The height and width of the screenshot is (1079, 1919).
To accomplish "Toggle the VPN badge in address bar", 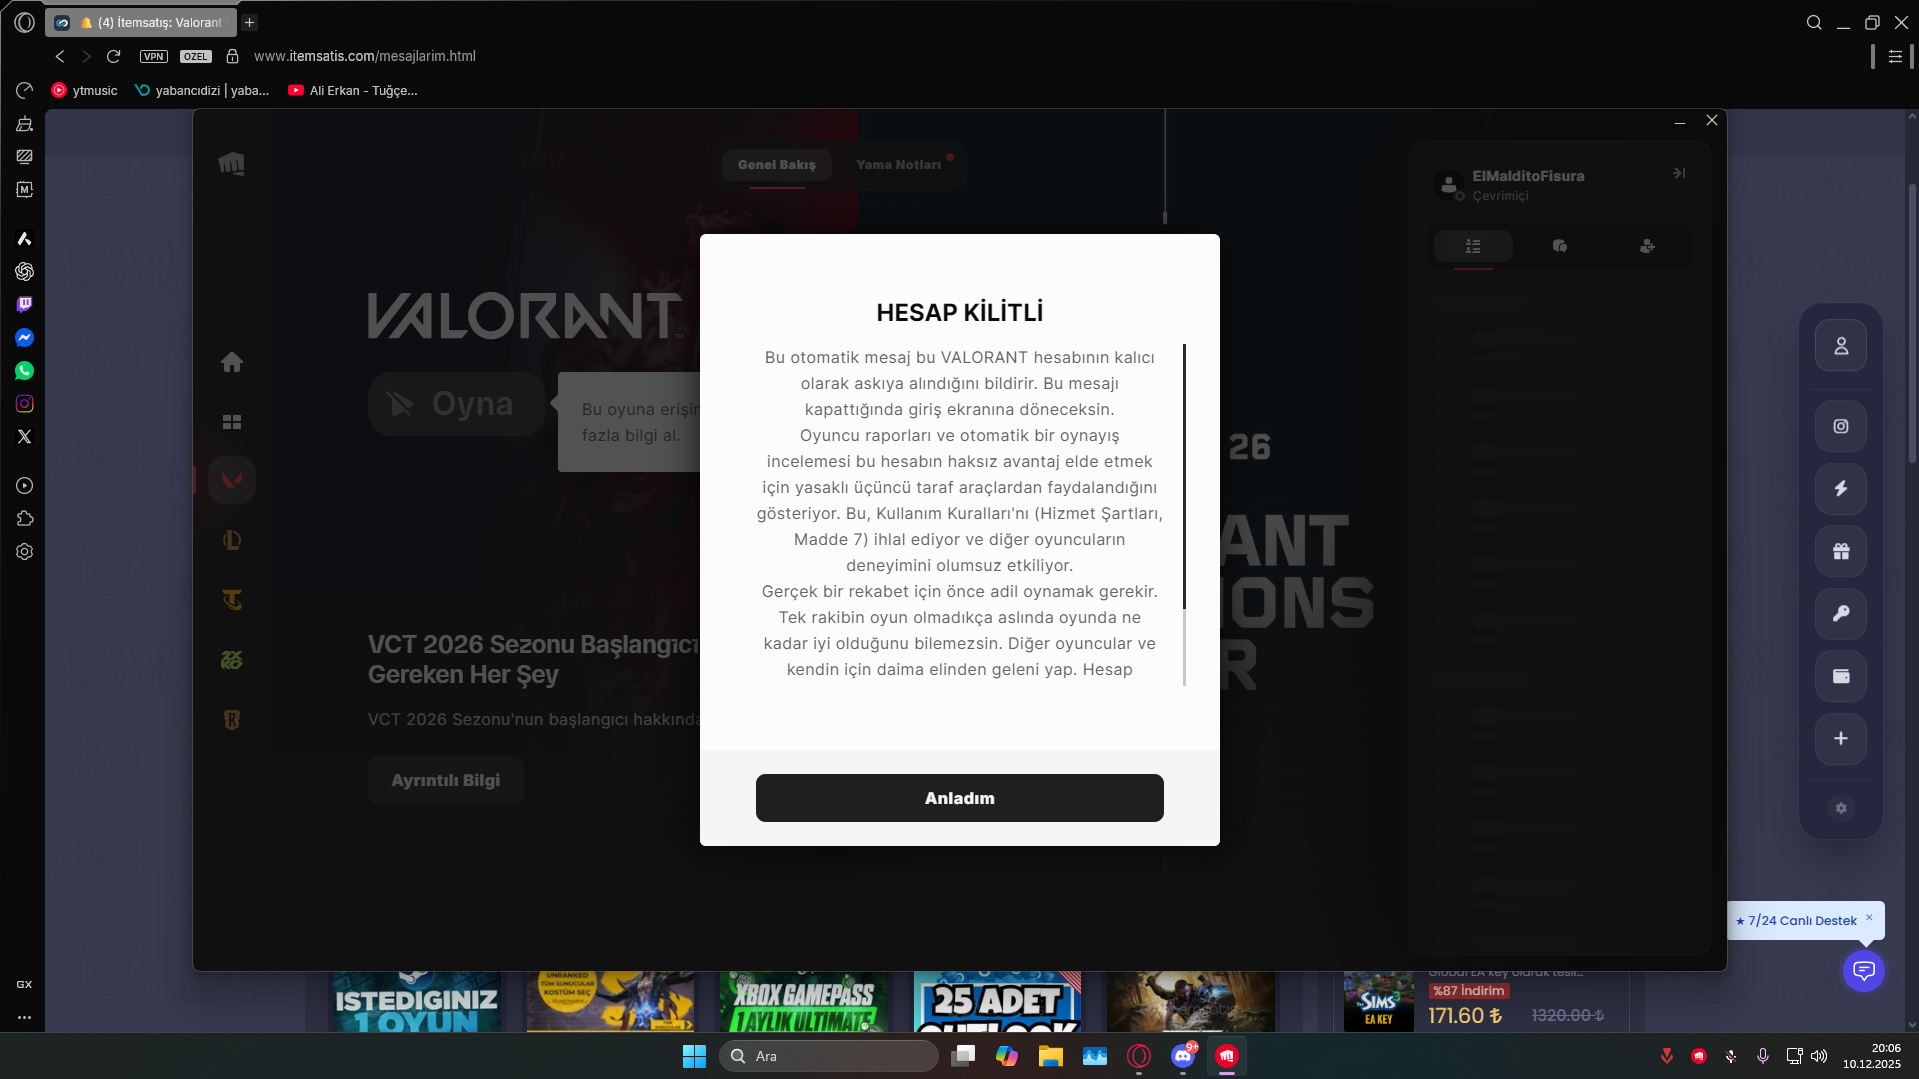I will click(x=153, y=56).
